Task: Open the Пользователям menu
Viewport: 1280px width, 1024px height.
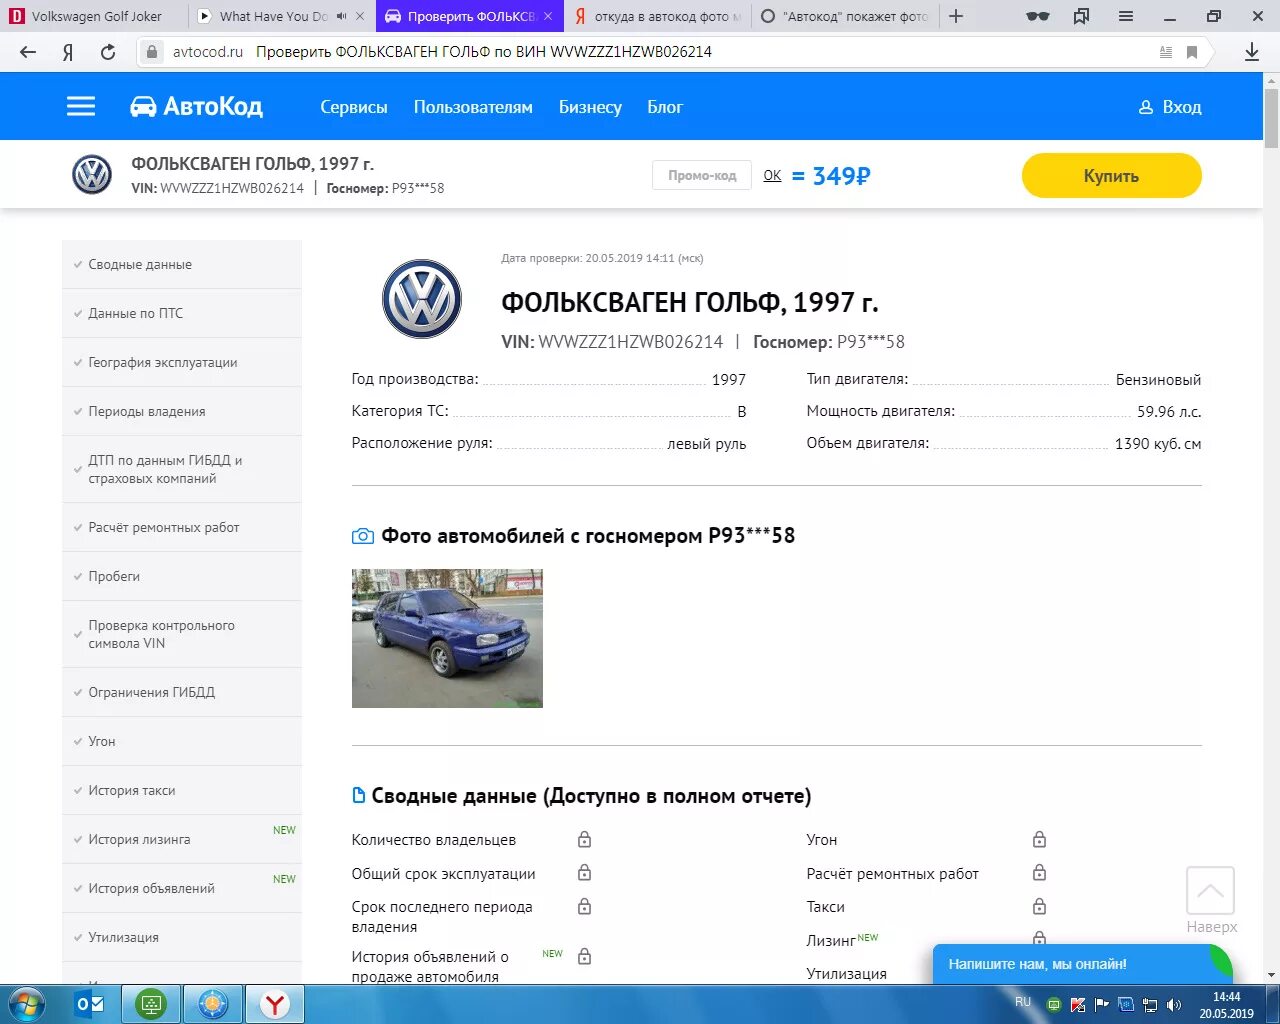Action: click(473, 107)
